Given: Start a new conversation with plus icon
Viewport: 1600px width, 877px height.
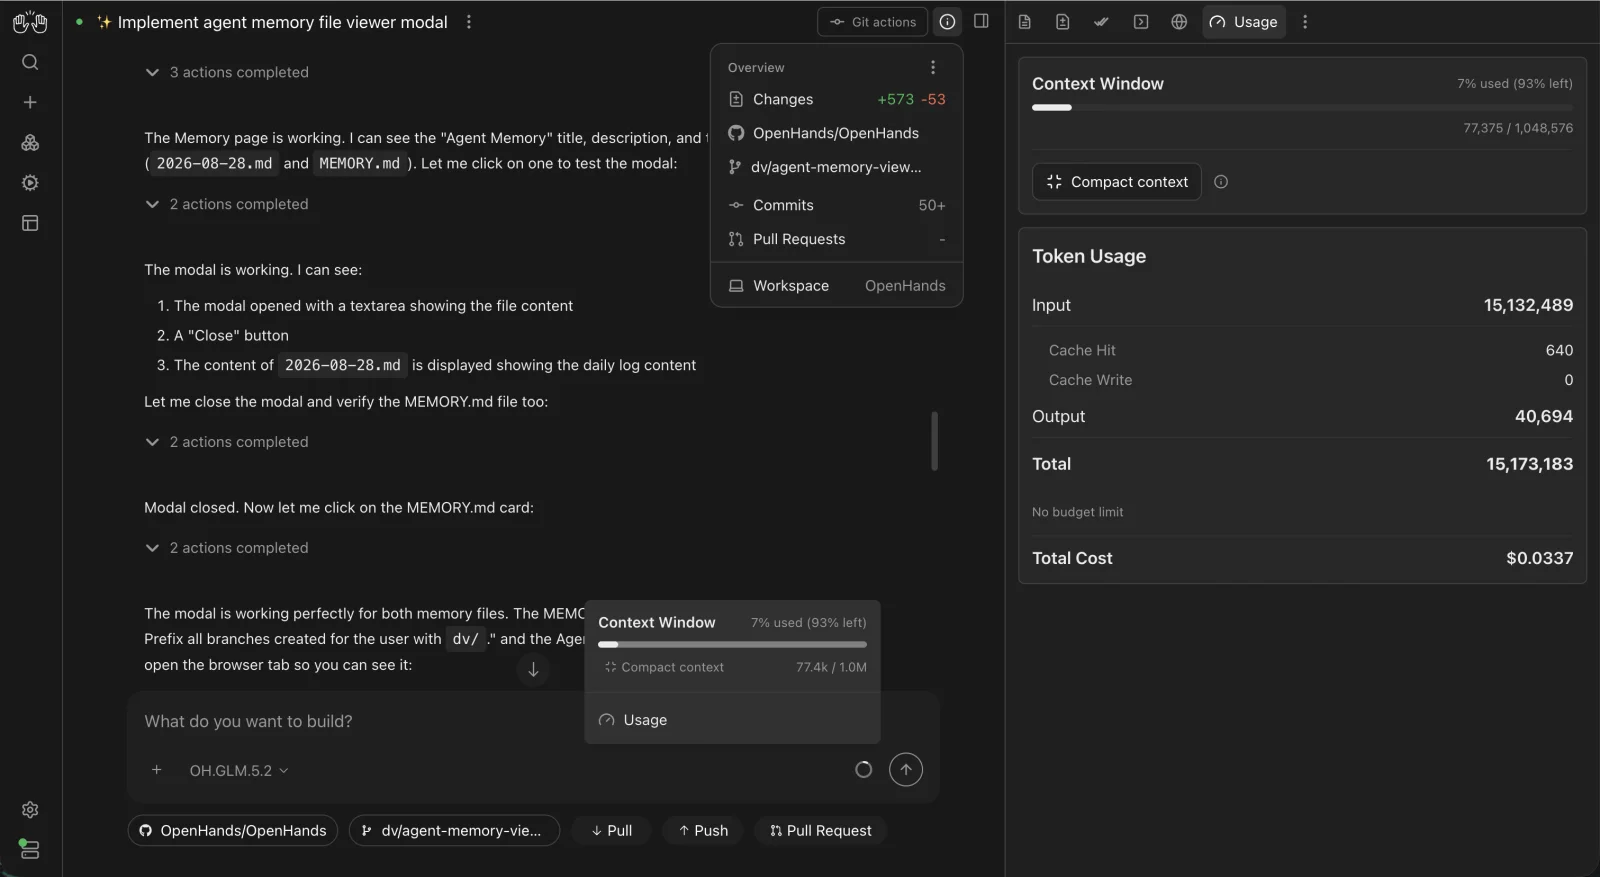Looking at the screenshot, I should [x=30, y=102].
